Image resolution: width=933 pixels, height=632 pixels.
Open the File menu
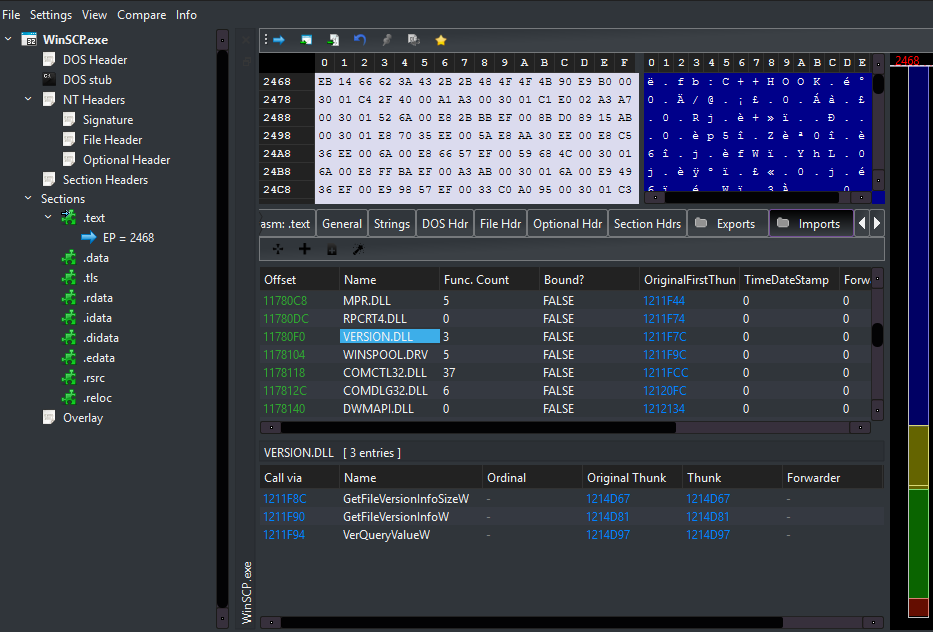tap(11, 15)
